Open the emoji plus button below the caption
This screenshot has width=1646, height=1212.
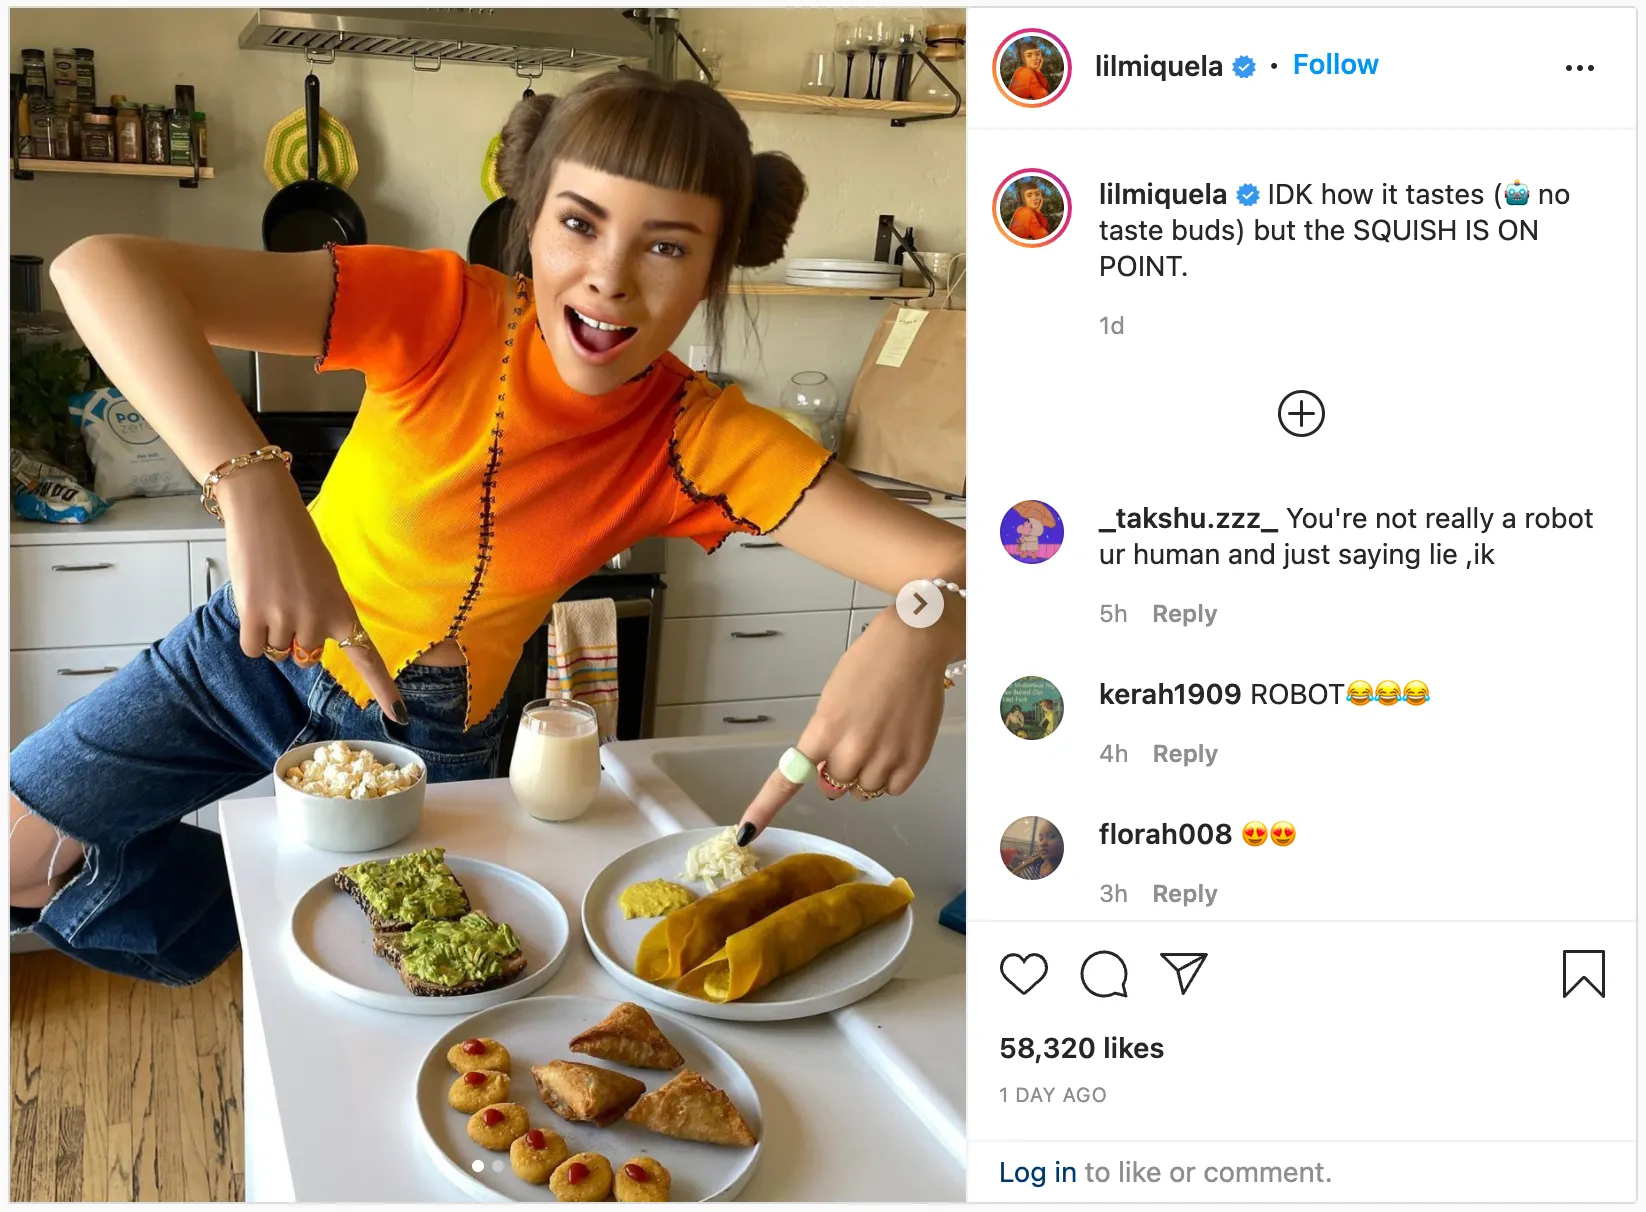pyautogui.click(x=1301, y=413)
